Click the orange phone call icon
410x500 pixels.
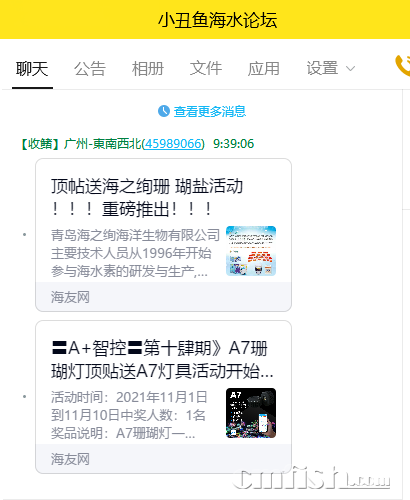click(403, 66)
